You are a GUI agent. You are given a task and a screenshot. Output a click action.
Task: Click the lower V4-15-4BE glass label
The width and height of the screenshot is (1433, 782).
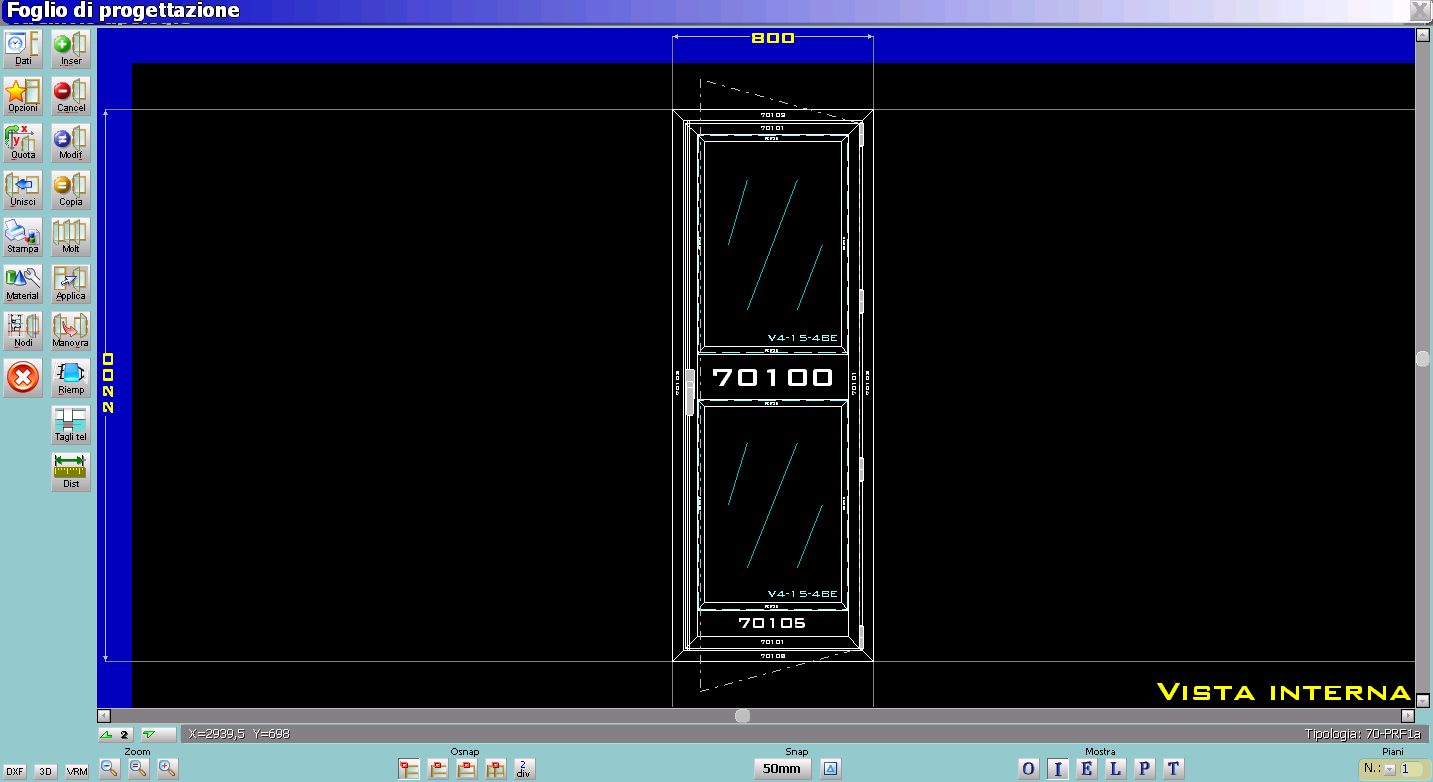802,594
